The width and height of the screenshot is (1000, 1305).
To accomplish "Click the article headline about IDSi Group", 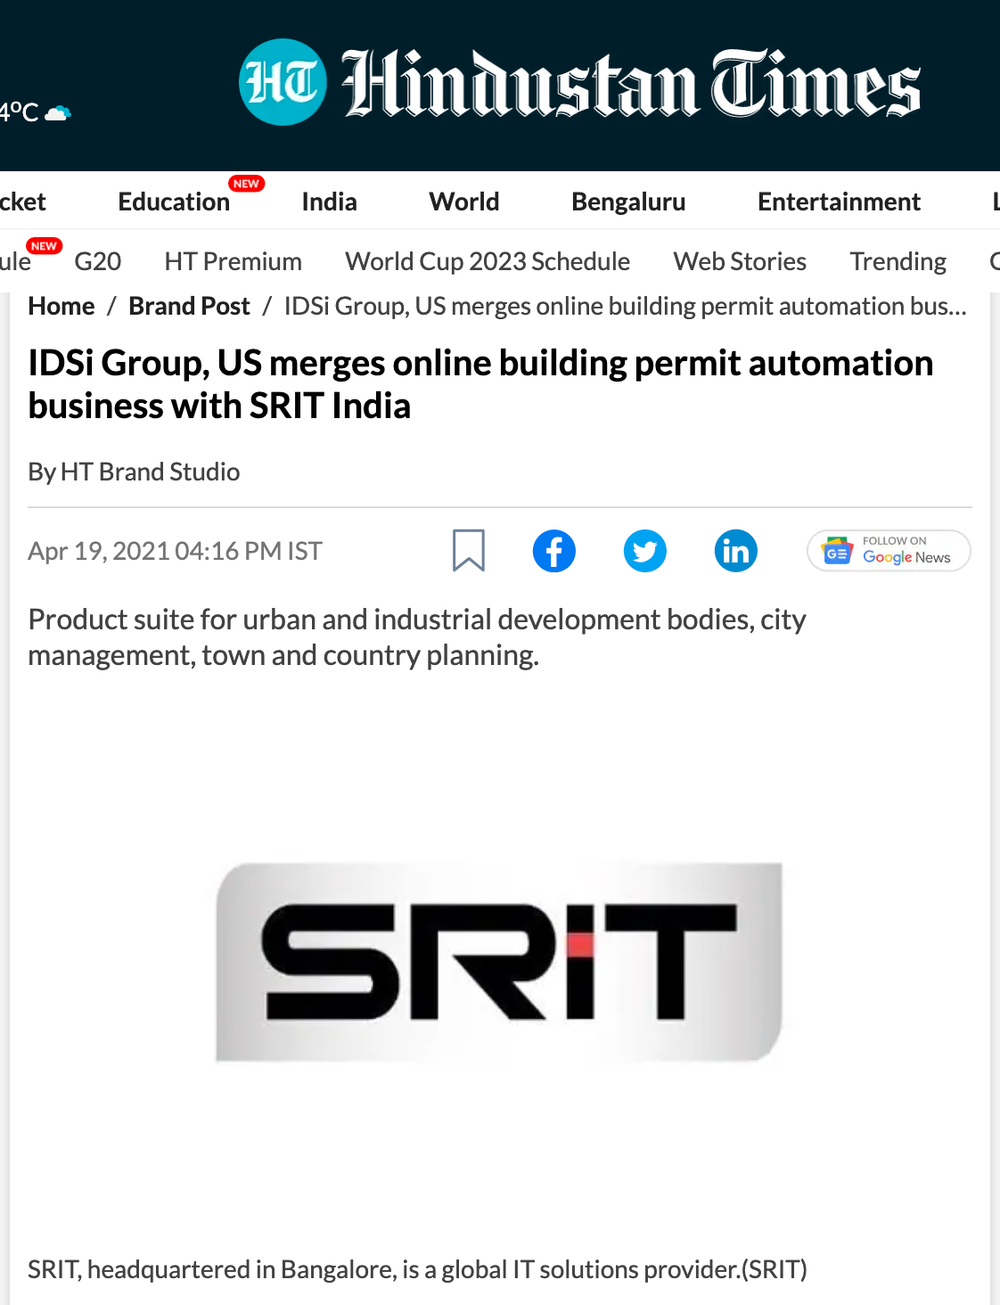I will tap(481, 384).
